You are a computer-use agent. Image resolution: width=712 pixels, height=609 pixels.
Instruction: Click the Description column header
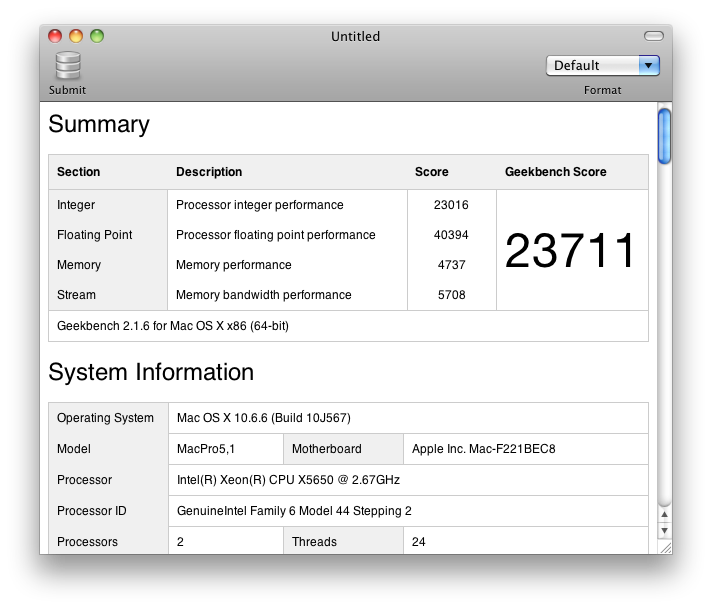[209, 172]
